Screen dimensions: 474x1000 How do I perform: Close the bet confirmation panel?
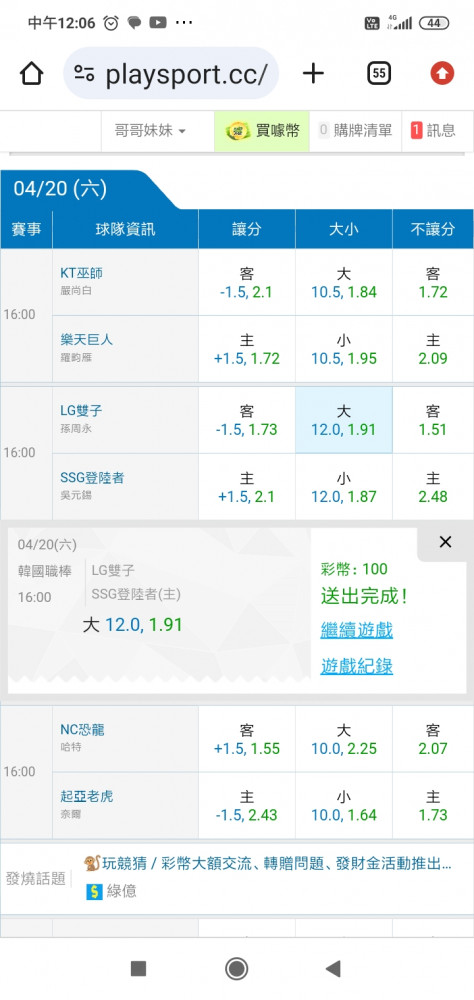(445, 542)
